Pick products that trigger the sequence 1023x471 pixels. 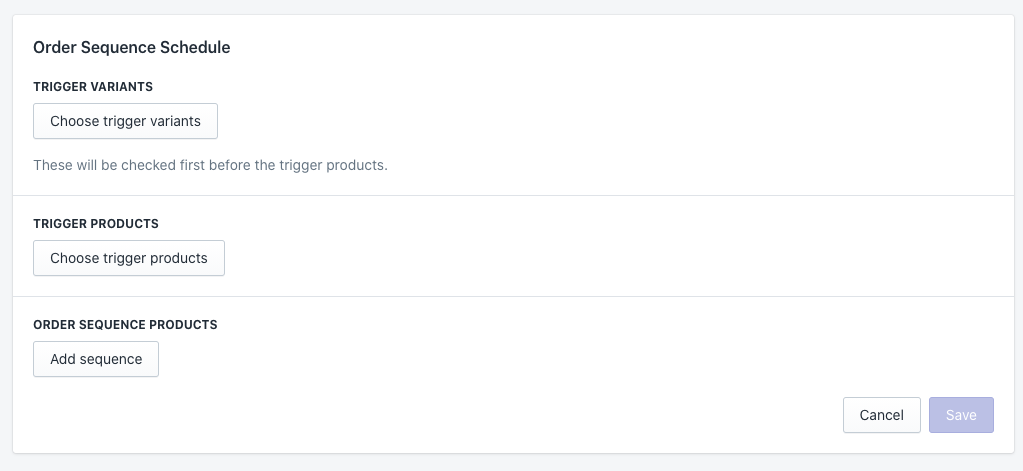pyautogui.click(x=129, y=258)
